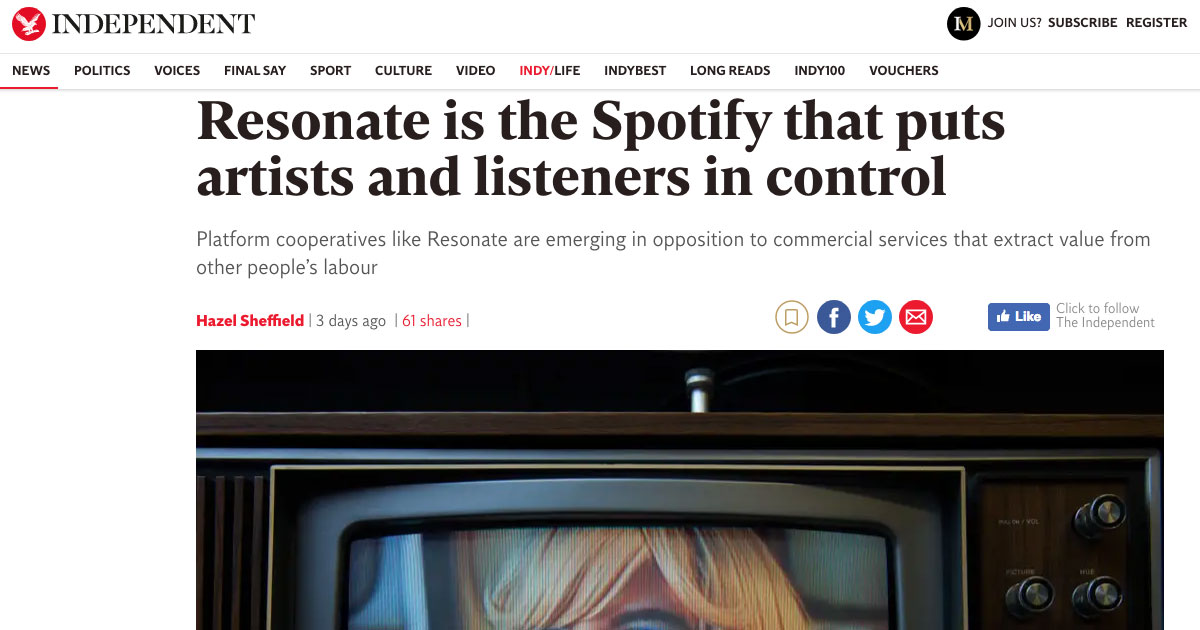Open the News tab
Screen dimensions: 1200x630
pos(31,70)
